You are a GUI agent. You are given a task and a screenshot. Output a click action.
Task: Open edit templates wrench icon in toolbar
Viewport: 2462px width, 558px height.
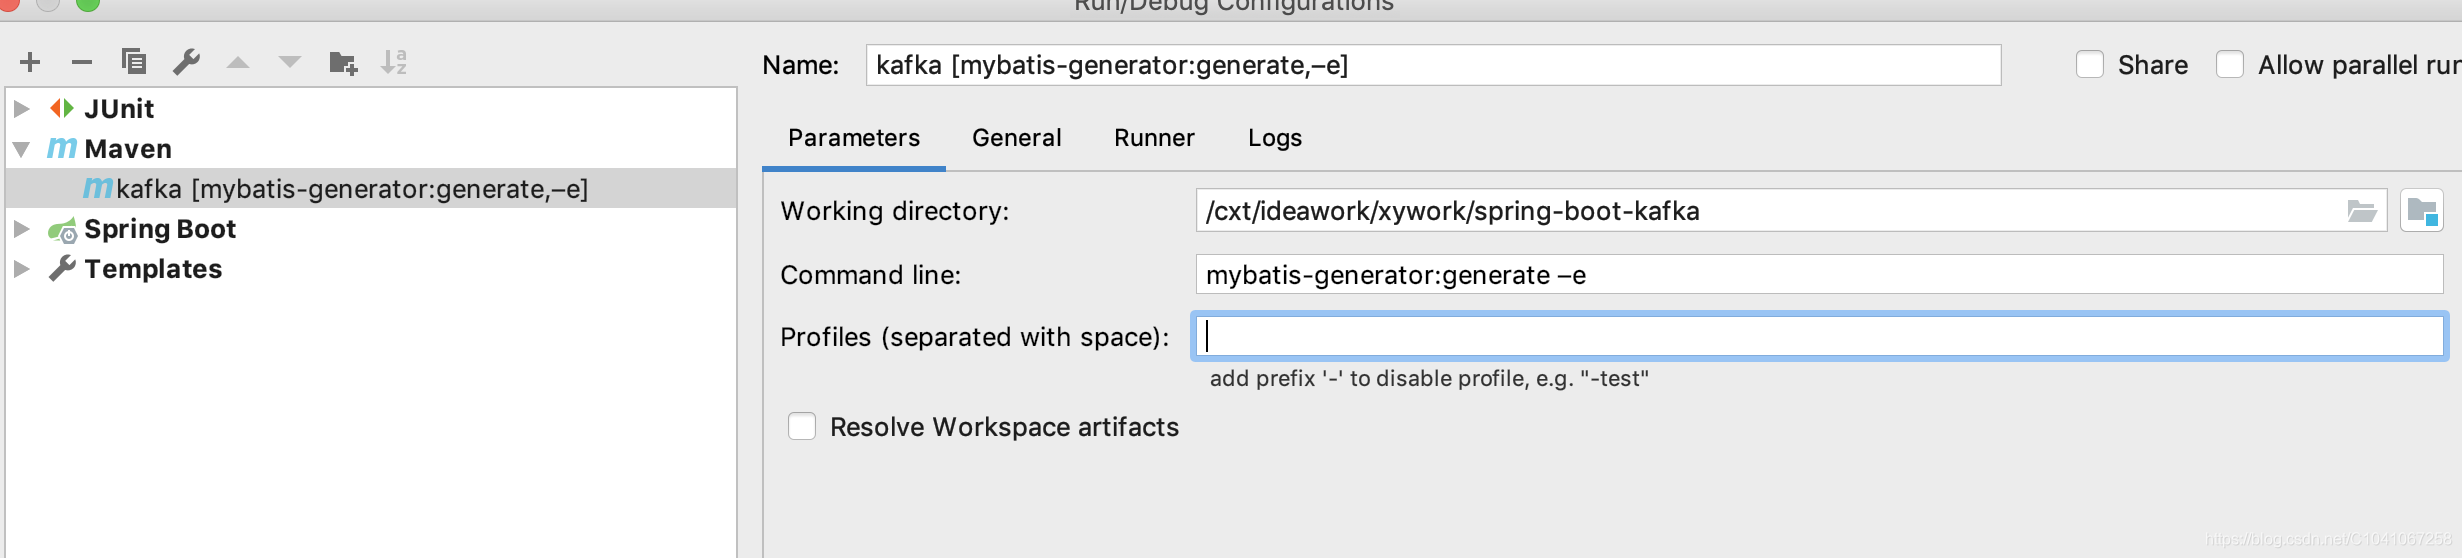[186, 62]
